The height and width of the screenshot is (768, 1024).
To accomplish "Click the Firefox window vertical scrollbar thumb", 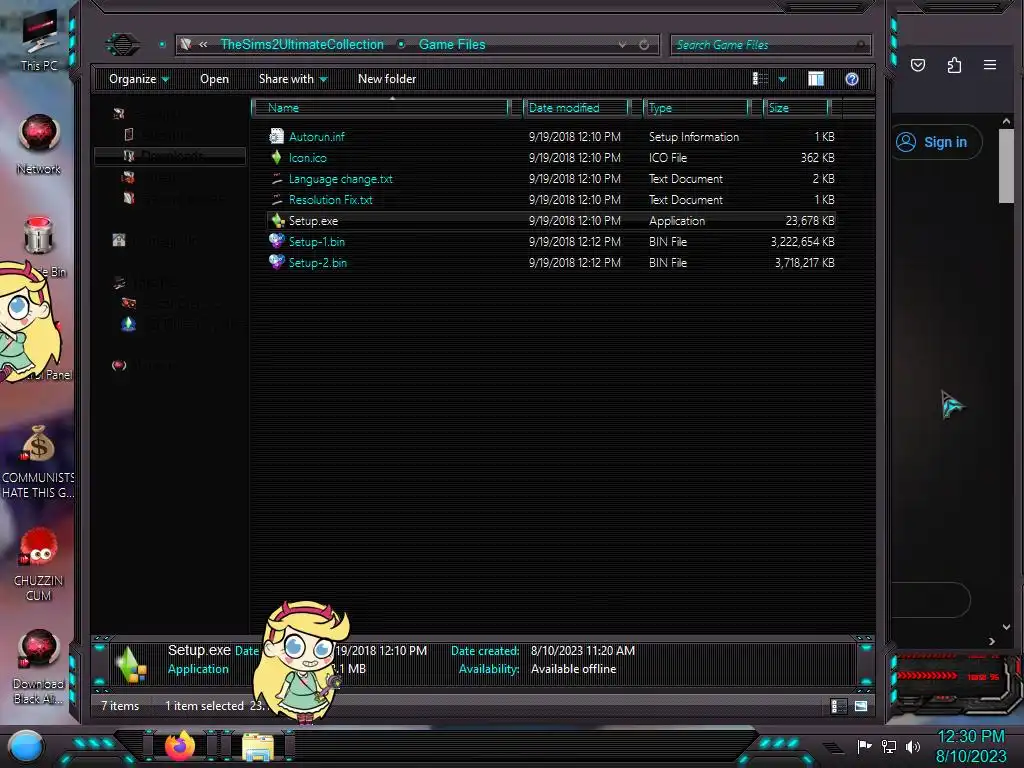I will pyautogui.click(x=1006, y=166).
